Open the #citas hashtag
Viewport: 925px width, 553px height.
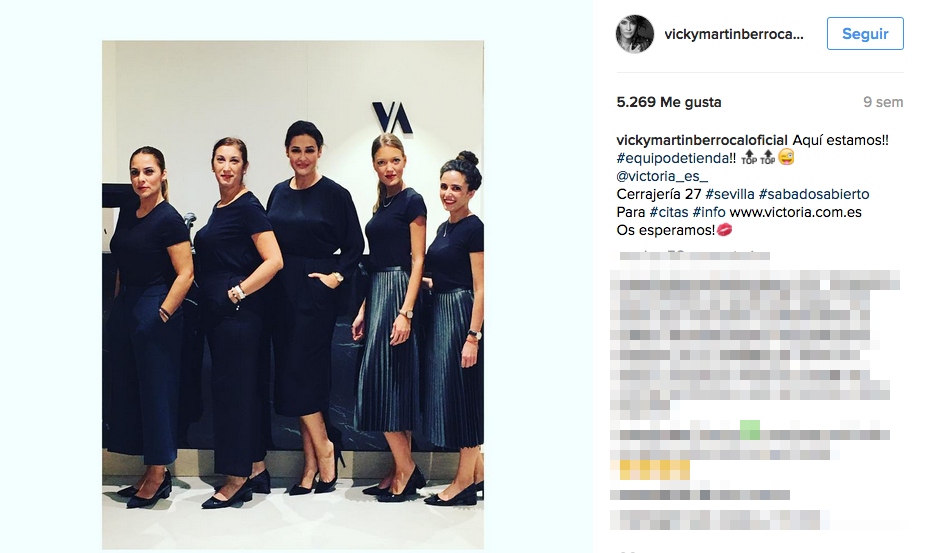pyautogui.click(x=668, y=212)
